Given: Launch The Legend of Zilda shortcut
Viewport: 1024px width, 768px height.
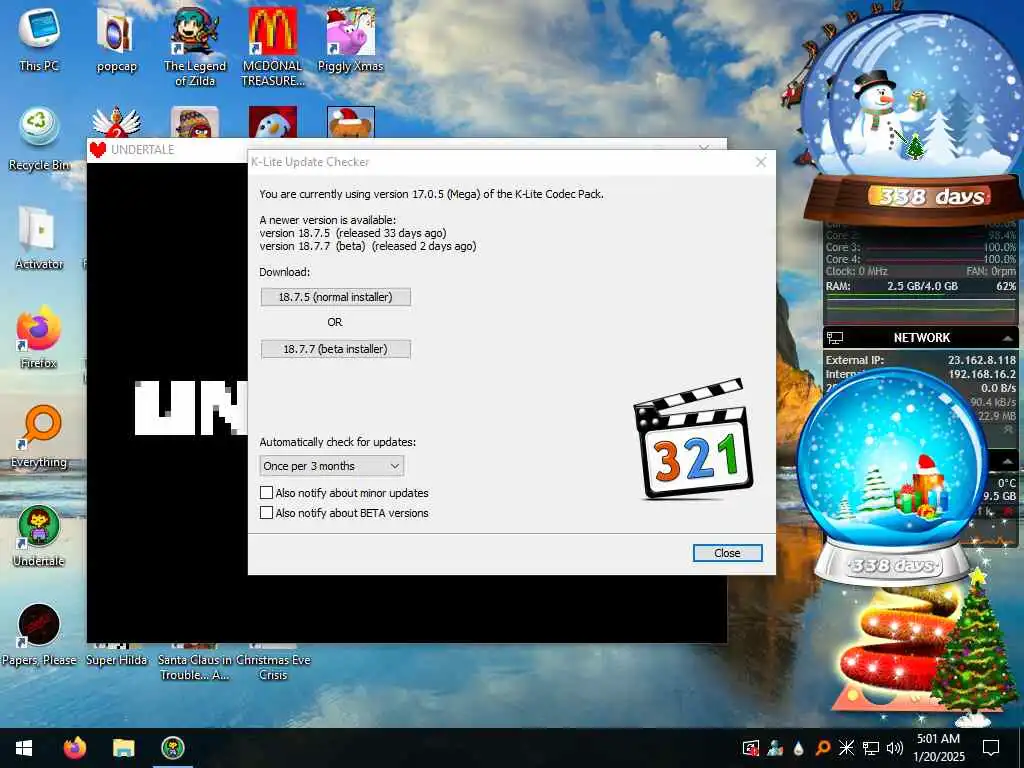Looking at the screenshot, I should coord(195,47).
